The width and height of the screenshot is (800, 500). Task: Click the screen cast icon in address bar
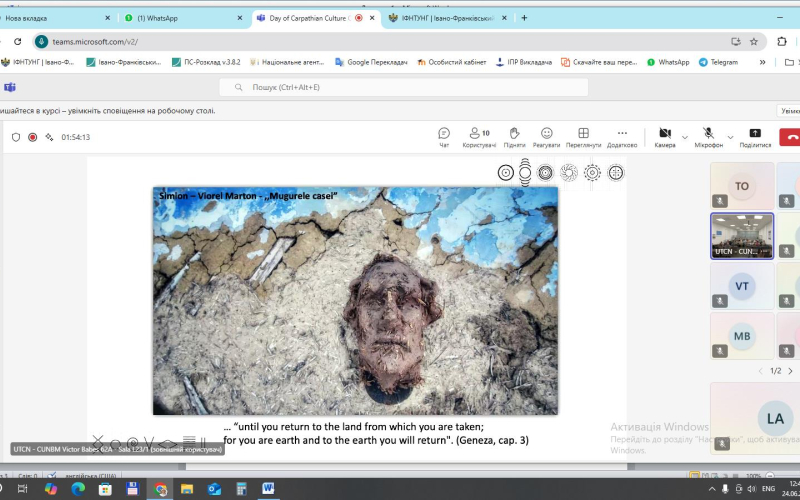point(736,42)
